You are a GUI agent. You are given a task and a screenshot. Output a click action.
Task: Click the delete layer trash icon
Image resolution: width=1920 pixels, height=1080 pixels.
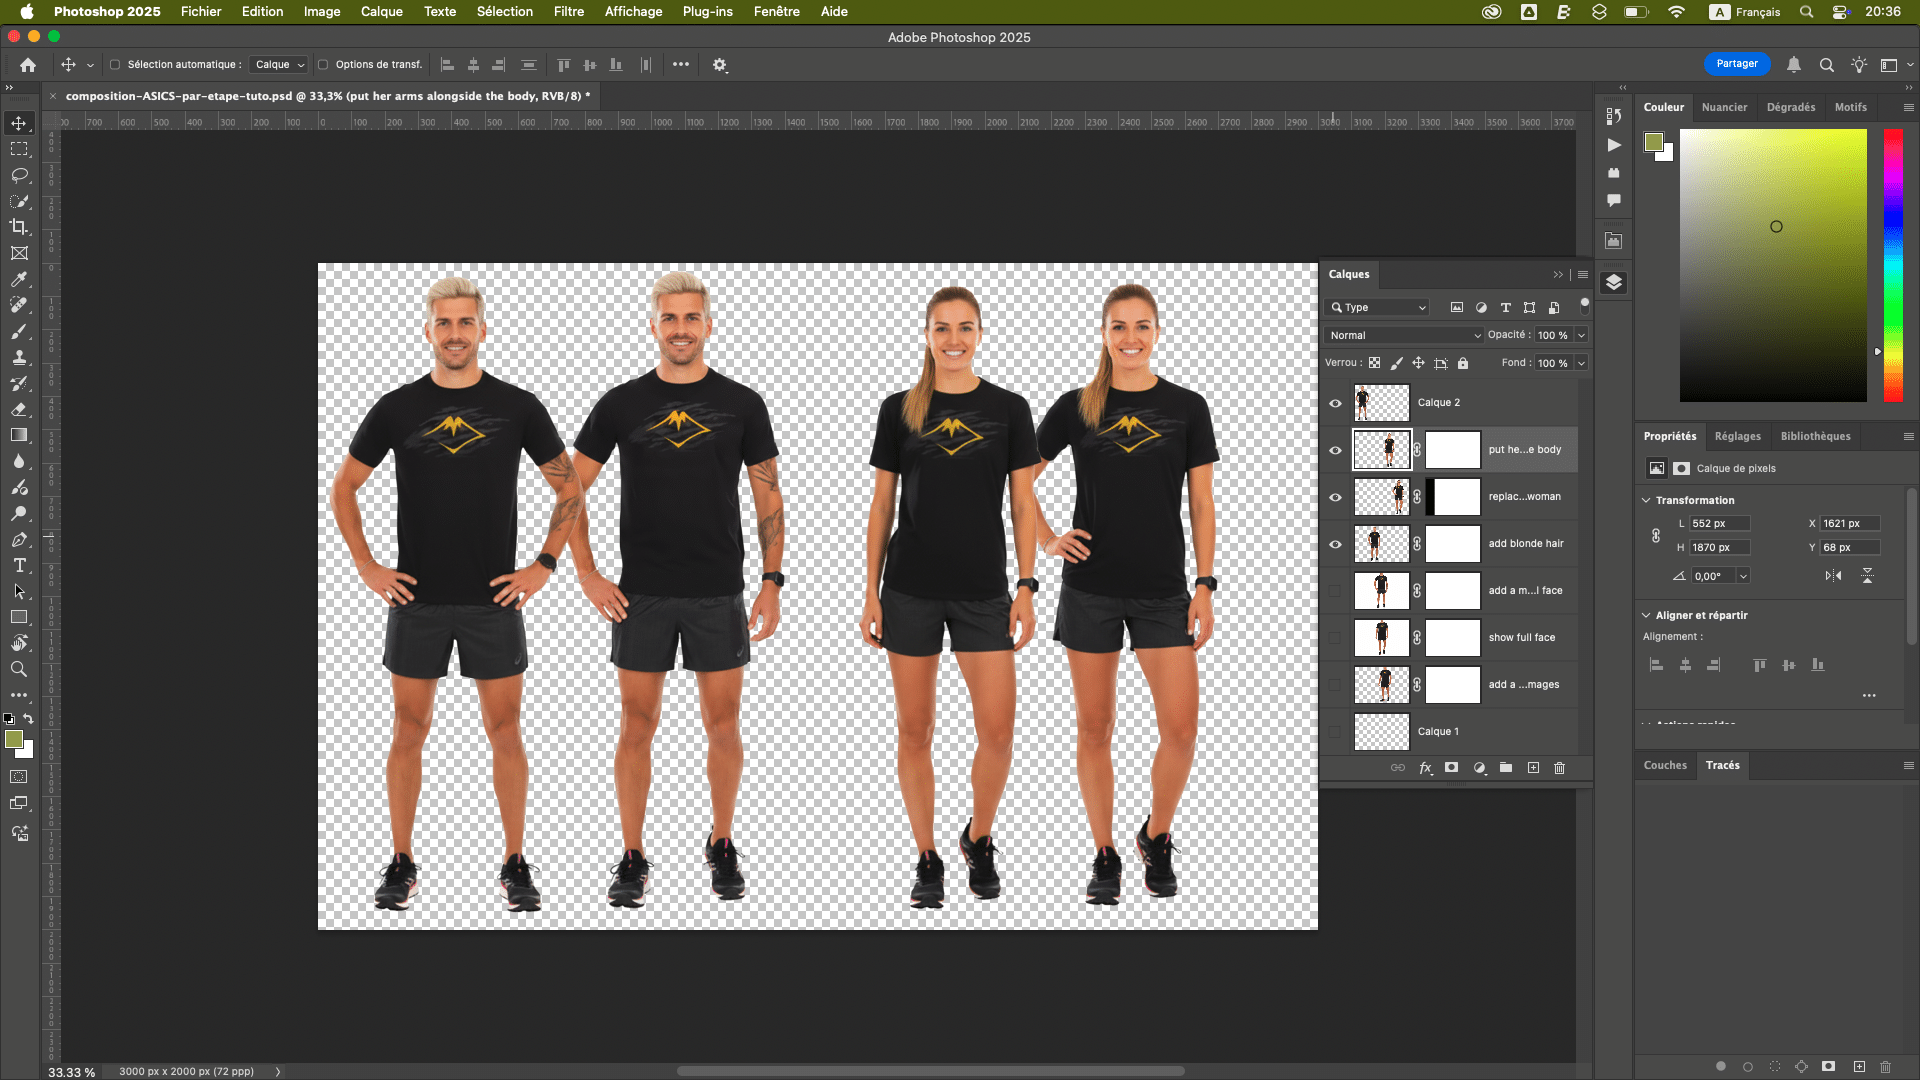point(1559,768)
